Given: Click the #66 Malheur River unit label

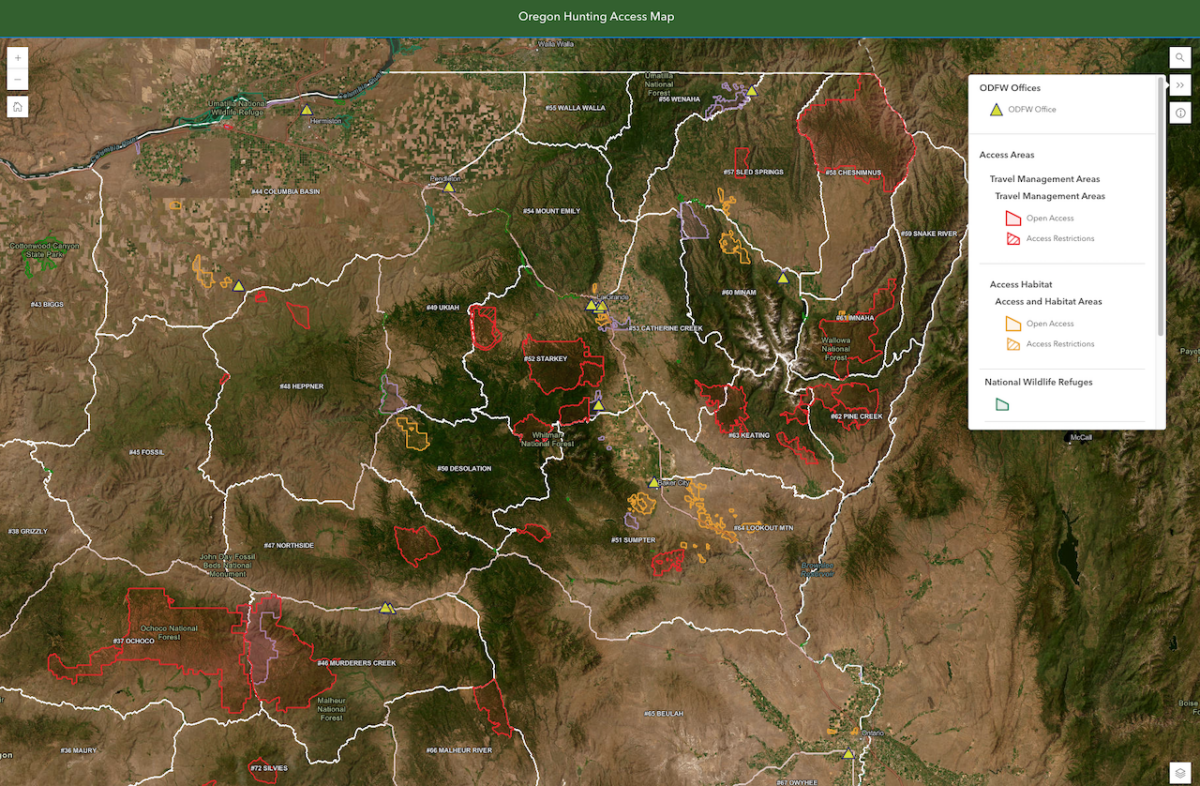Looking at the screenshot, I should point(459,750).
